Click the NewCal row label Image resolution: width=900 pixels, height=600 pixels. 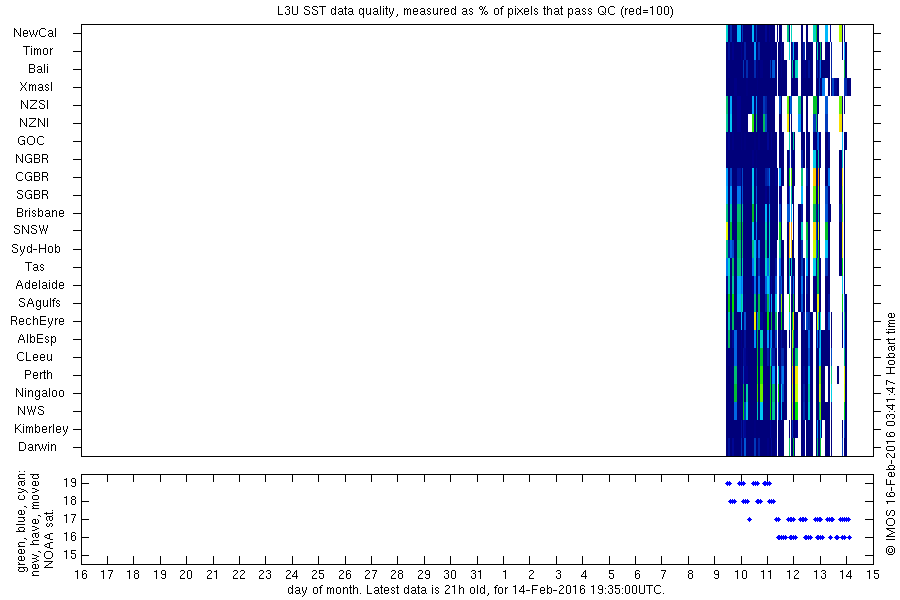pyautogui.click(x=35, y=33)
